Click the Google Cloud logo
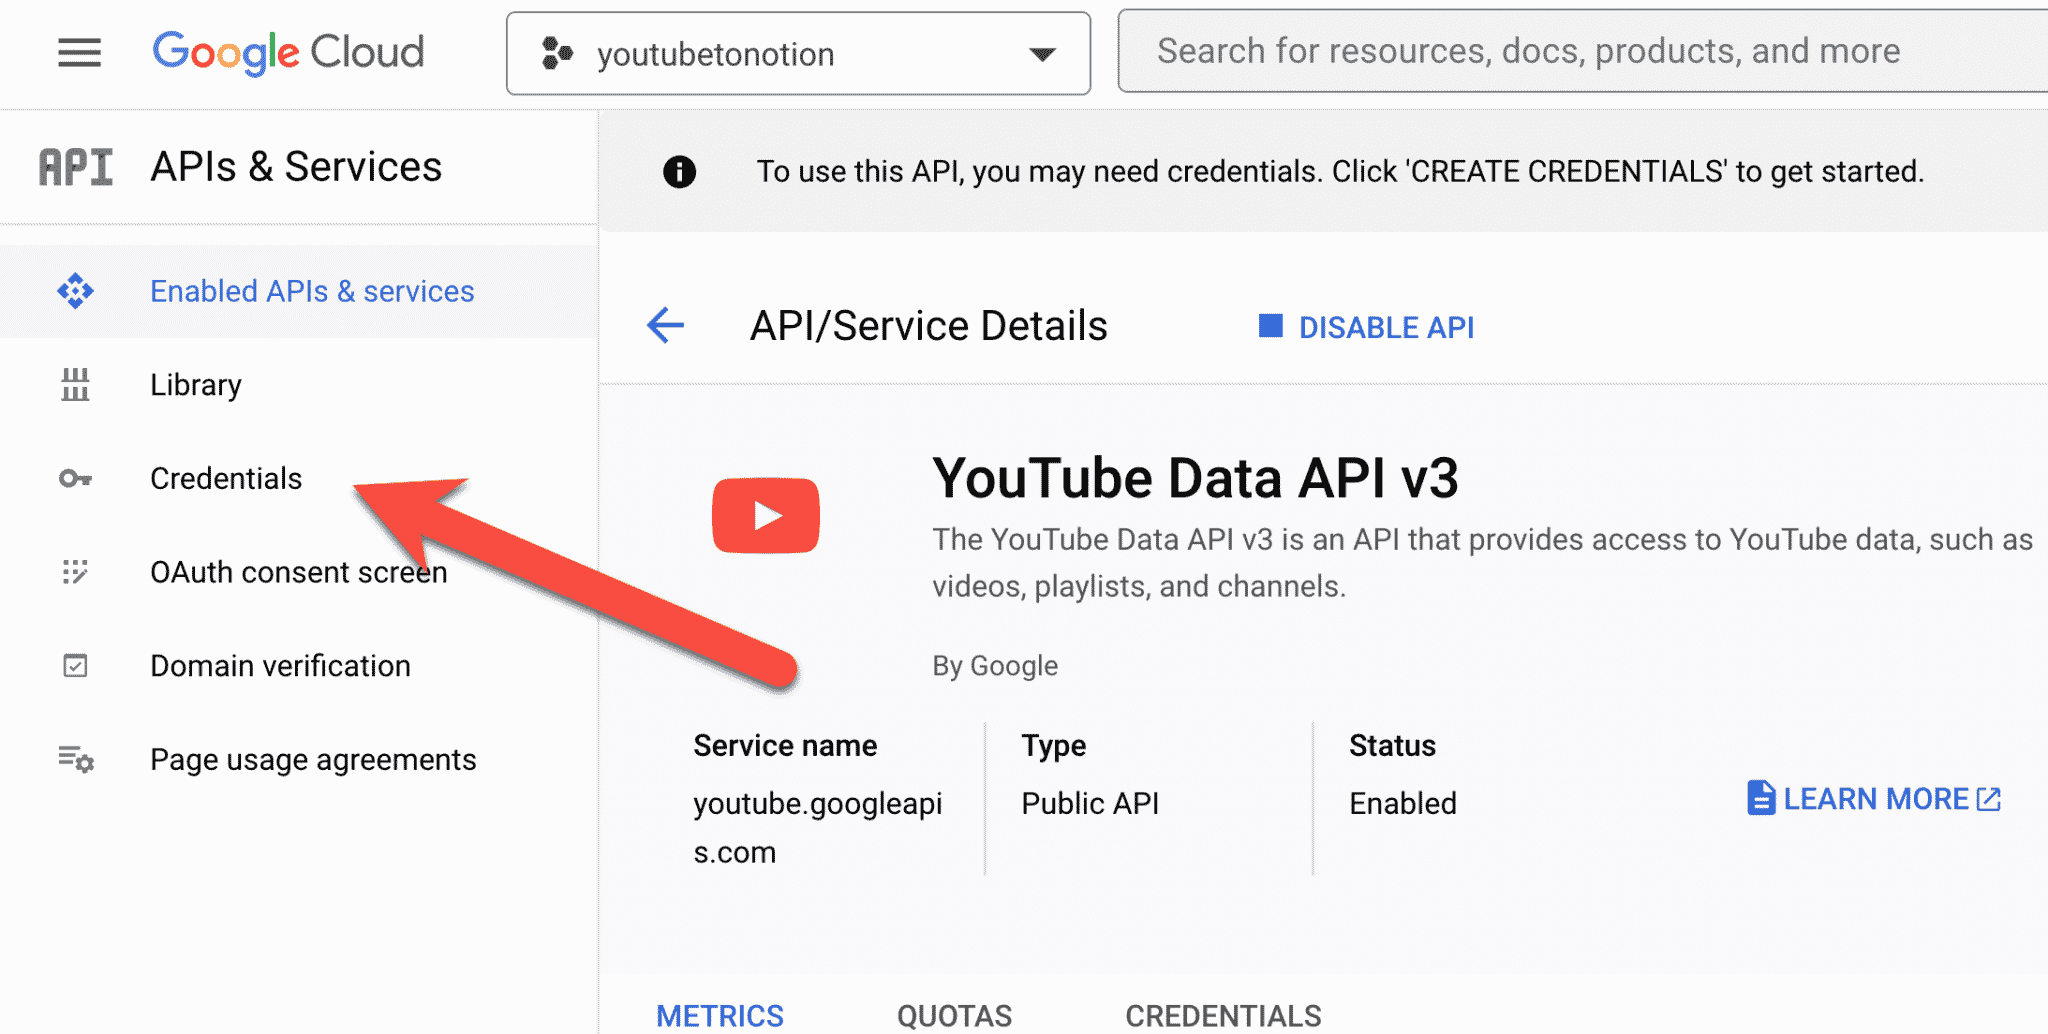The height and width of the screenshot is (1034, 2048). (288, 52)
